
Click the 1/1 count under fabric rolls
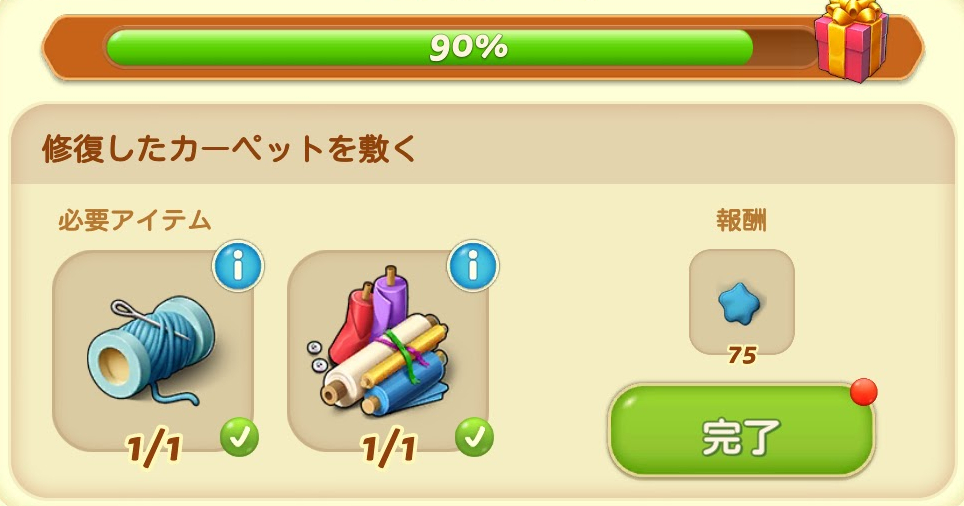pyautogui.click(x=389, y=448)
